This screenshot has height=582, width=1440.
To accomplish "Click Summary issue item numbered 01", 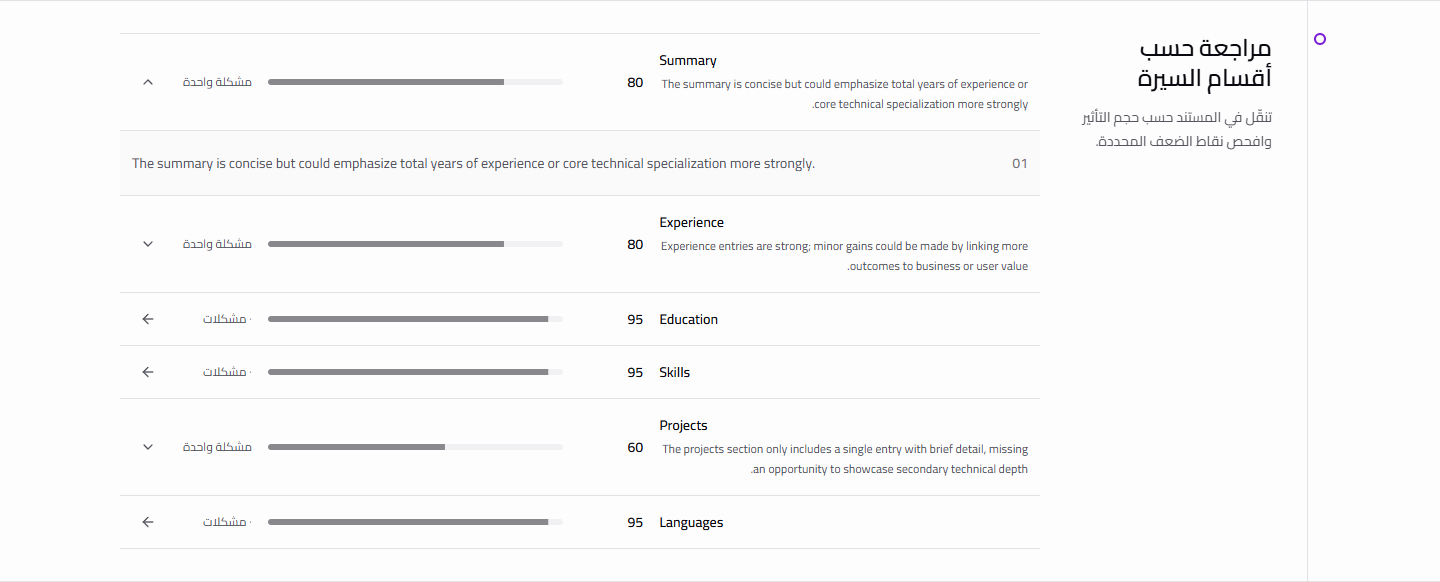I will coord(580,163).
